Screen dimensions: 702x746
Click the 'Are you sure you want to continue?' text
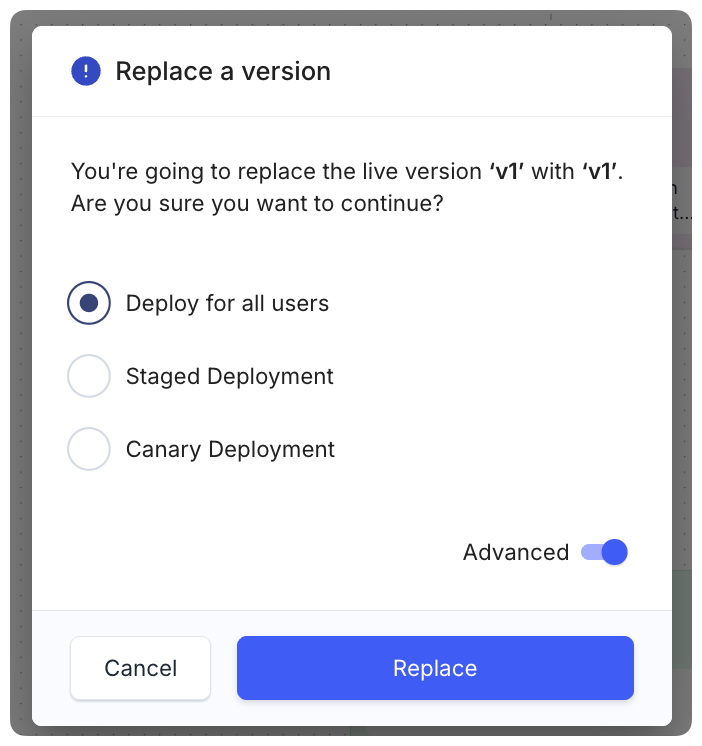tap(257, 204)
